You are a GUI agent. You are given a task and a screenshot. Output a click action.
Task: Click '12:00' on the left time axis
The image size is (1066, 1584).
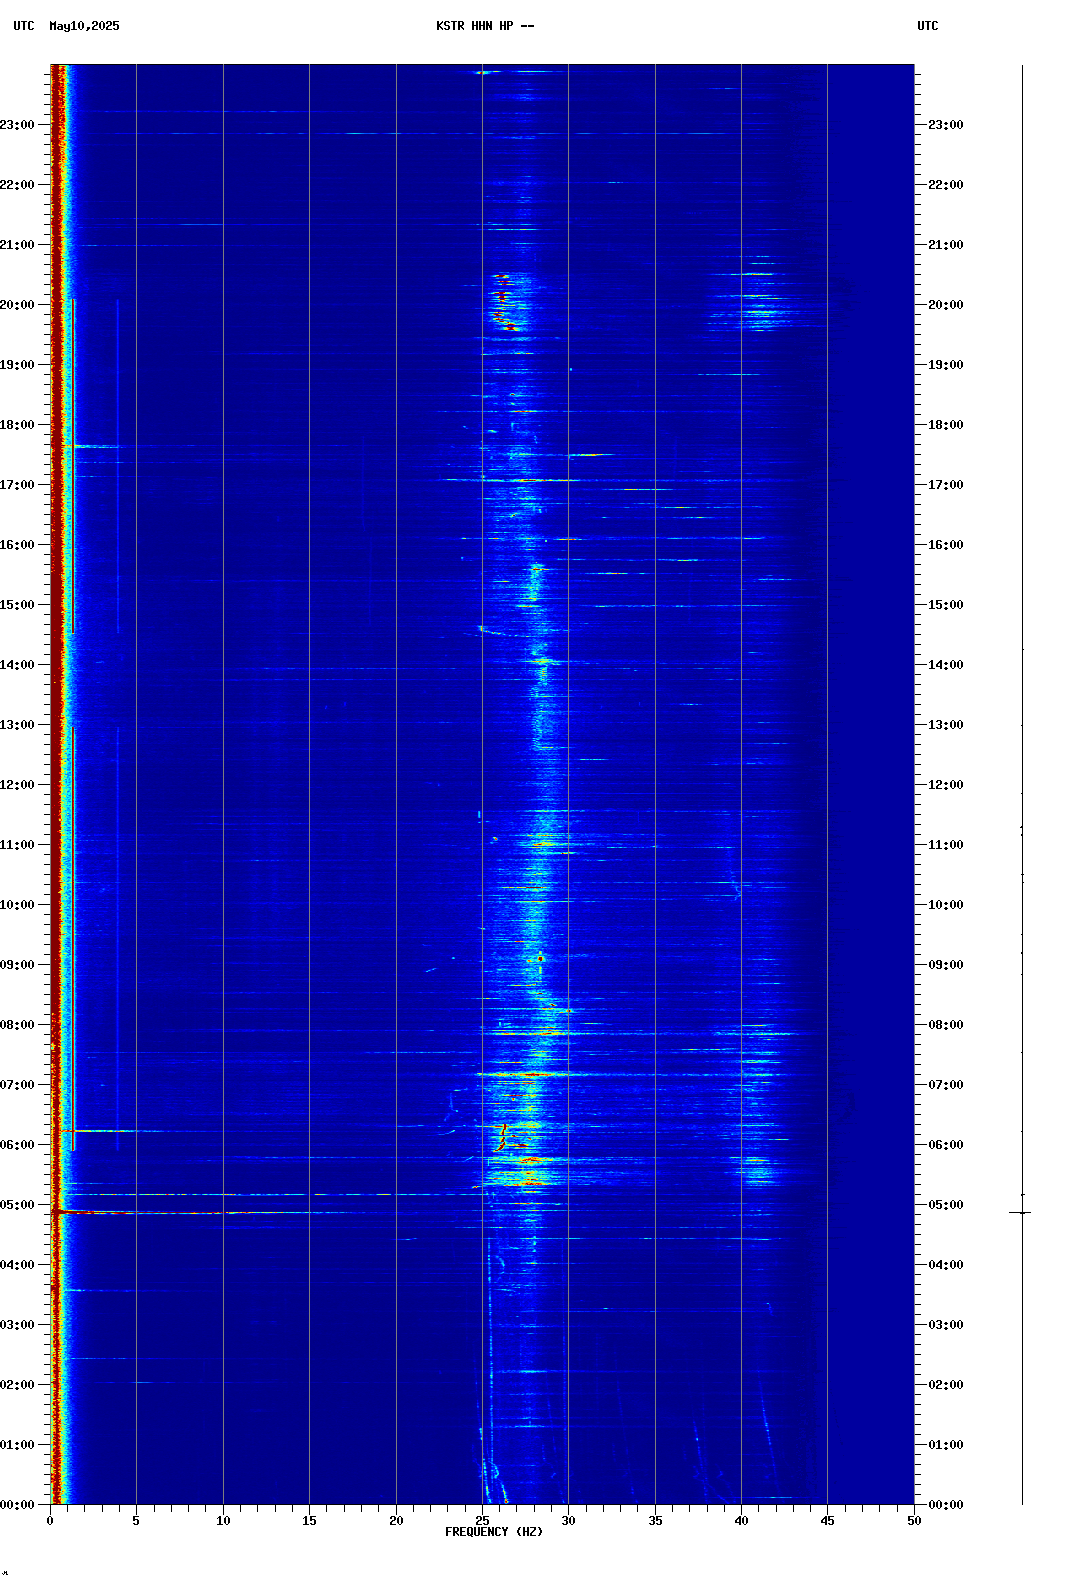(x=17, y=785)
